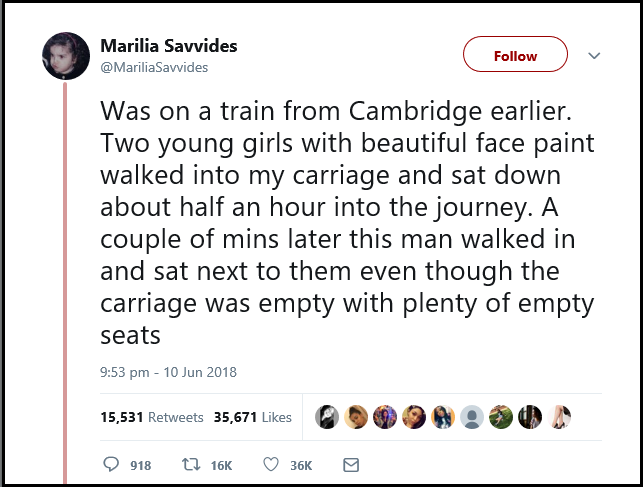Screen dimensions: 643x487
Task: Click the first liker avatar in the row
Action: (x=327, y=417)
